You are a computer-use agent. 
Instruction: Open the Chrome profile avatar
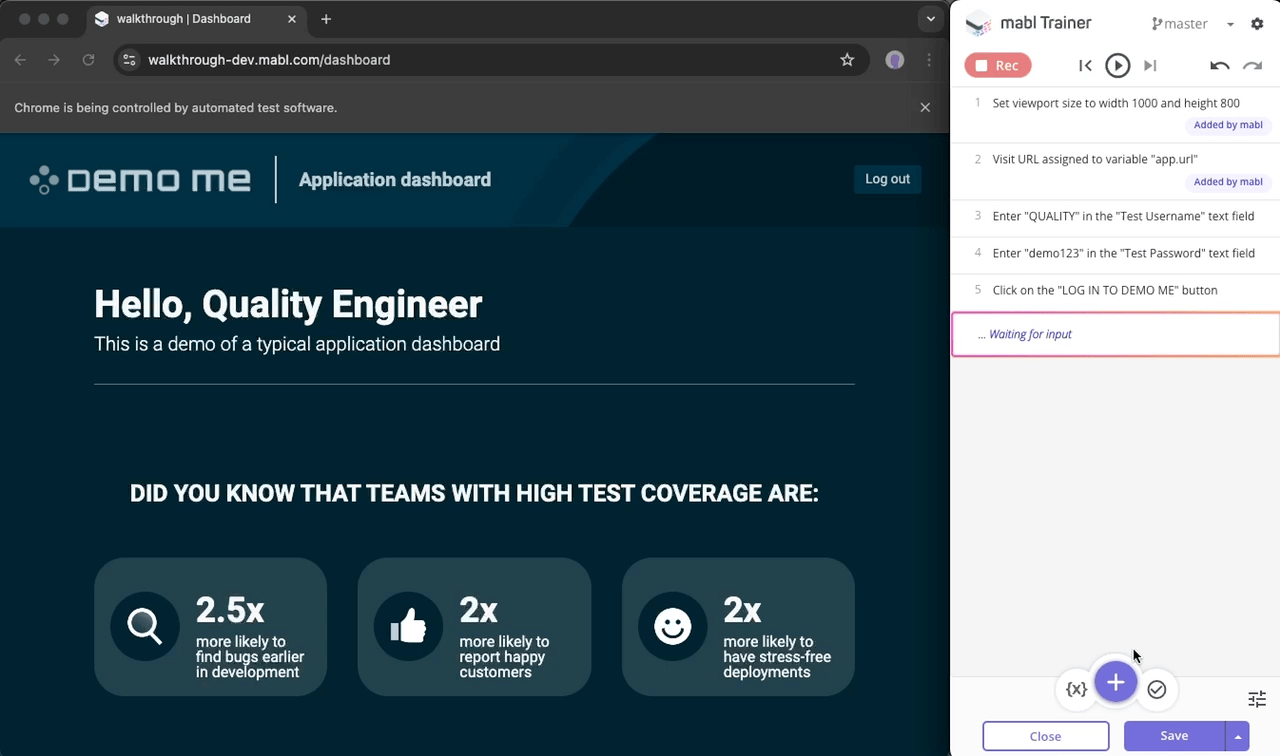[x=895, y=60]
